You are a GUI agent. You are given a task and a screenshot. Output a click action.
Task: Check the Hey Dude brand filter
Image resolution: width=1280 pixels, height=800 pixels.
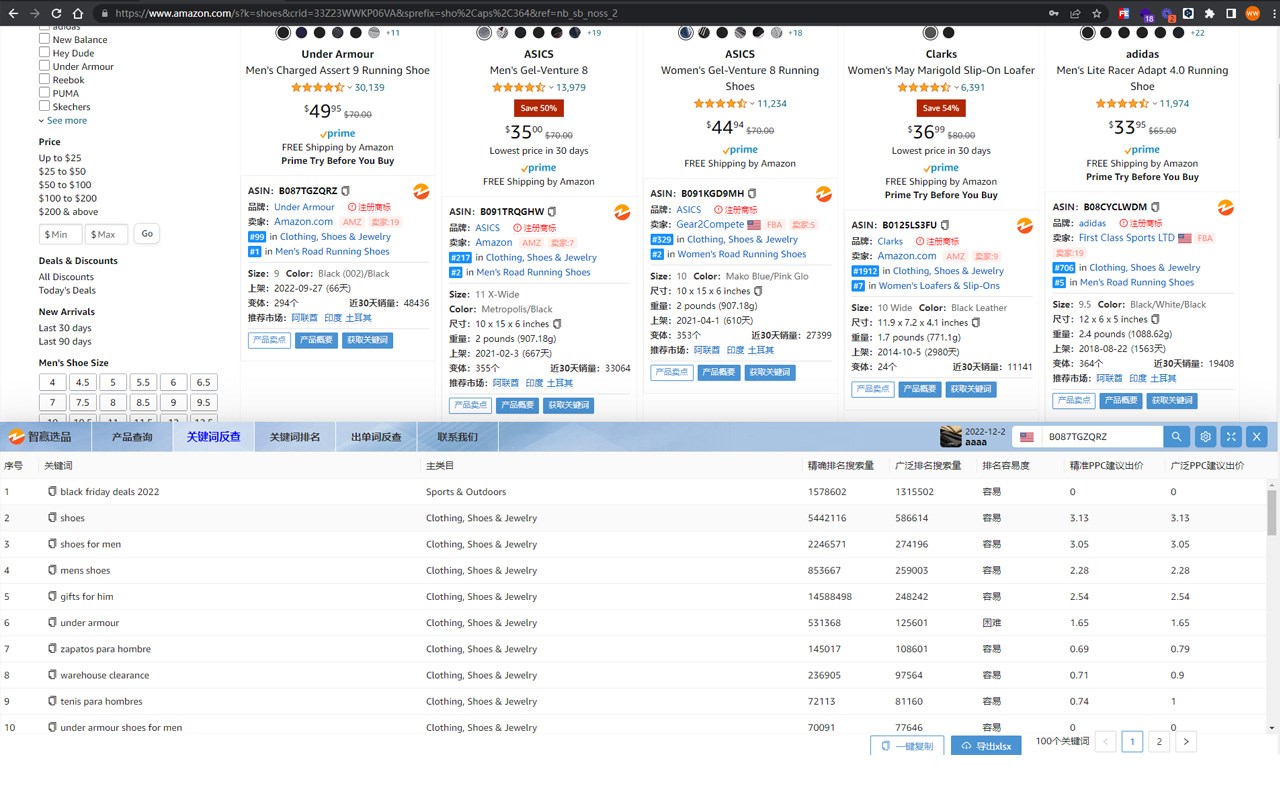(x=44, y=53)
